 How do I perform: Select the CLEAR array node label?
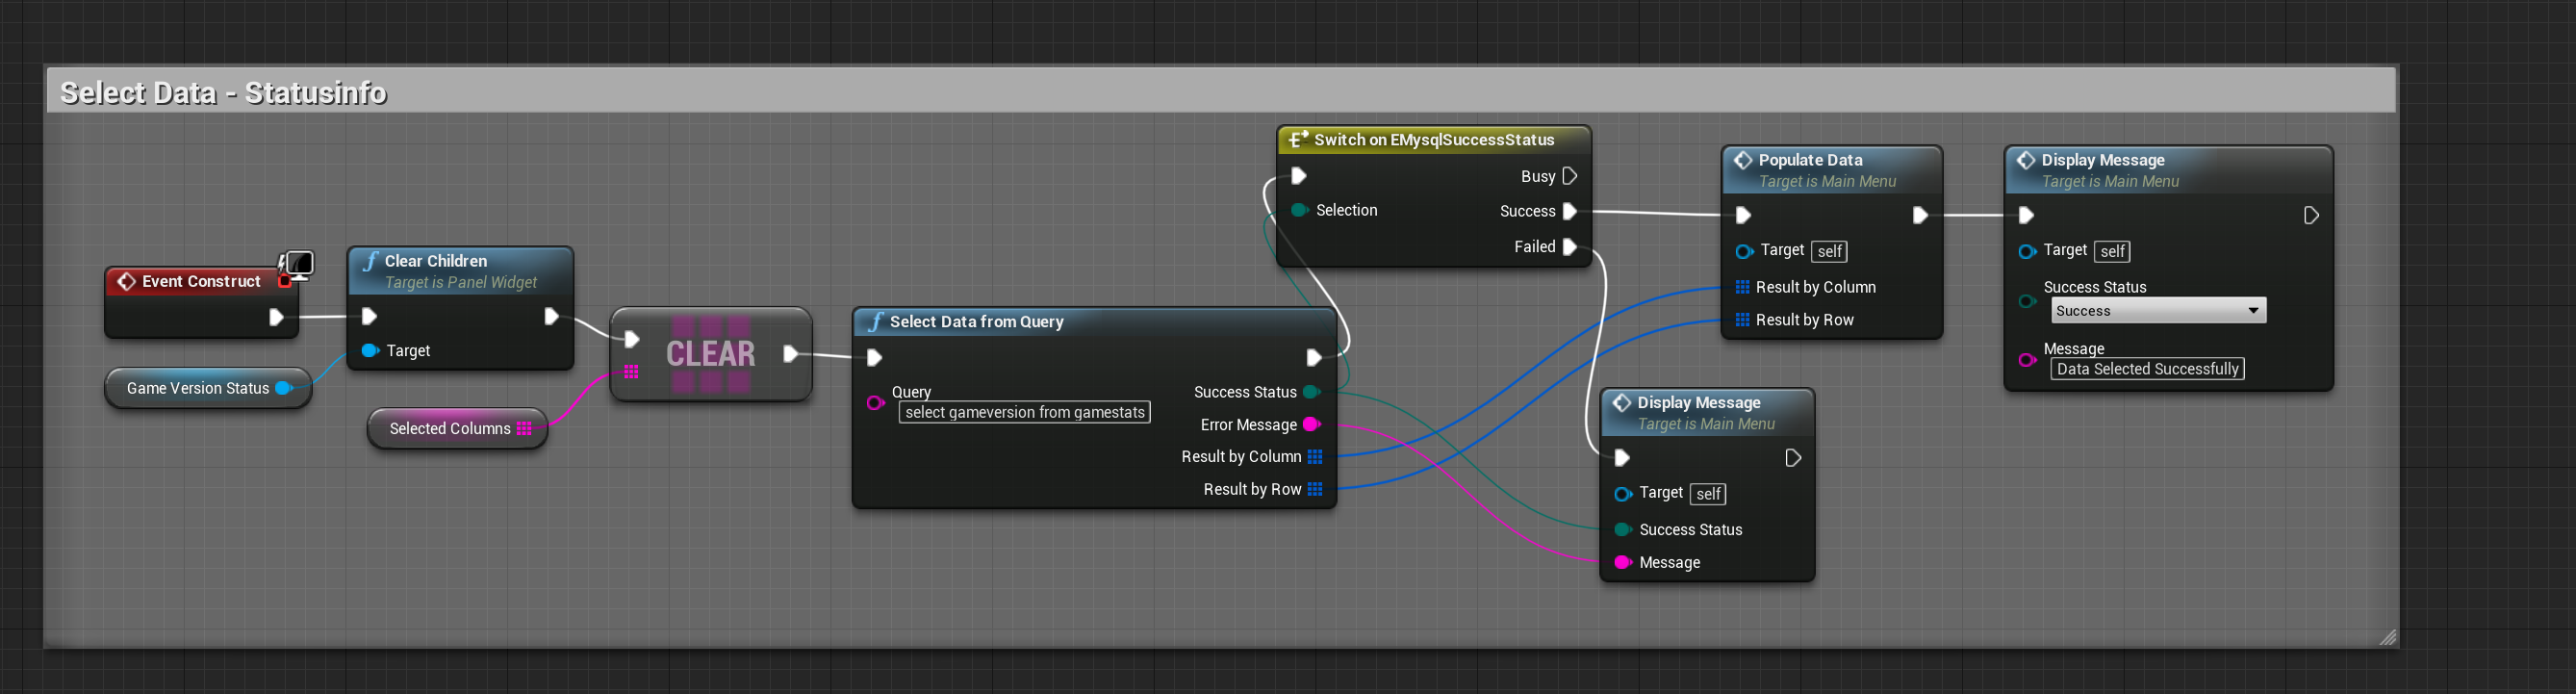pos(711,353)
